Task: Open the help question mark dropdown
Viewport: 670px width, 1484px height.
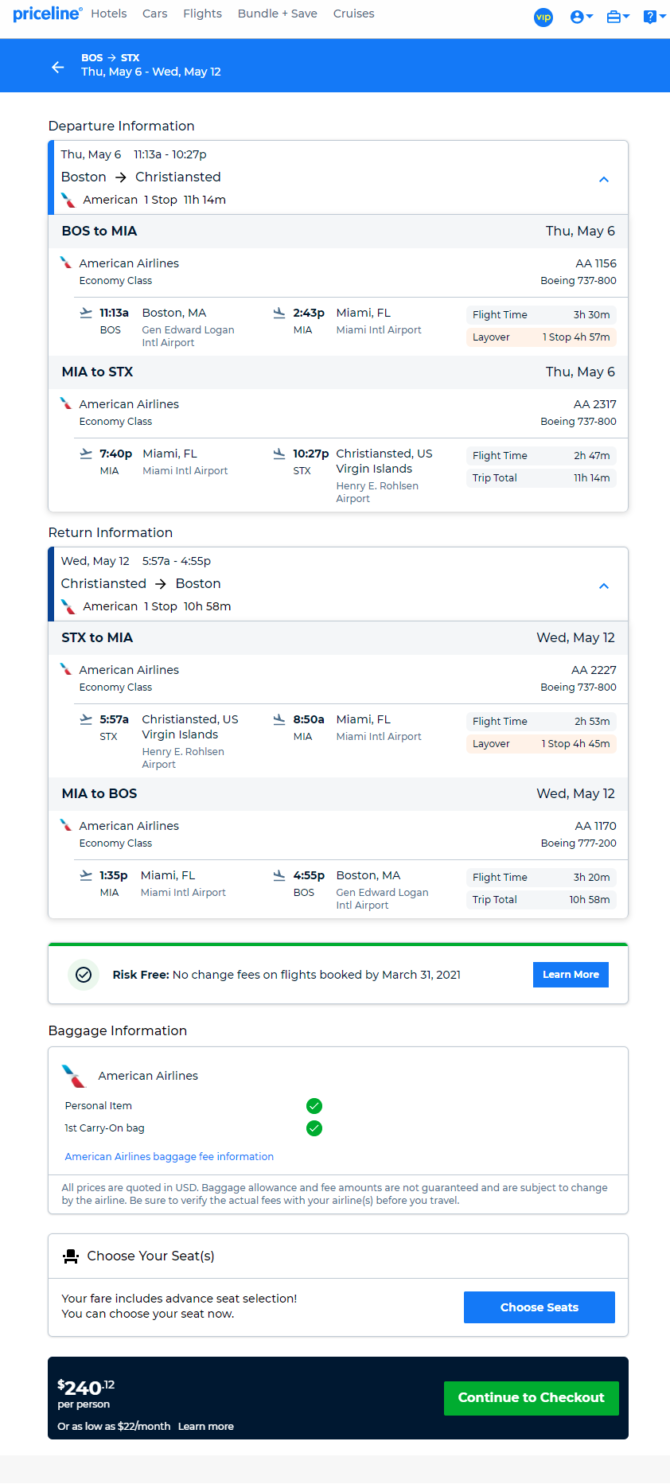Action: [x=652, y=17]
